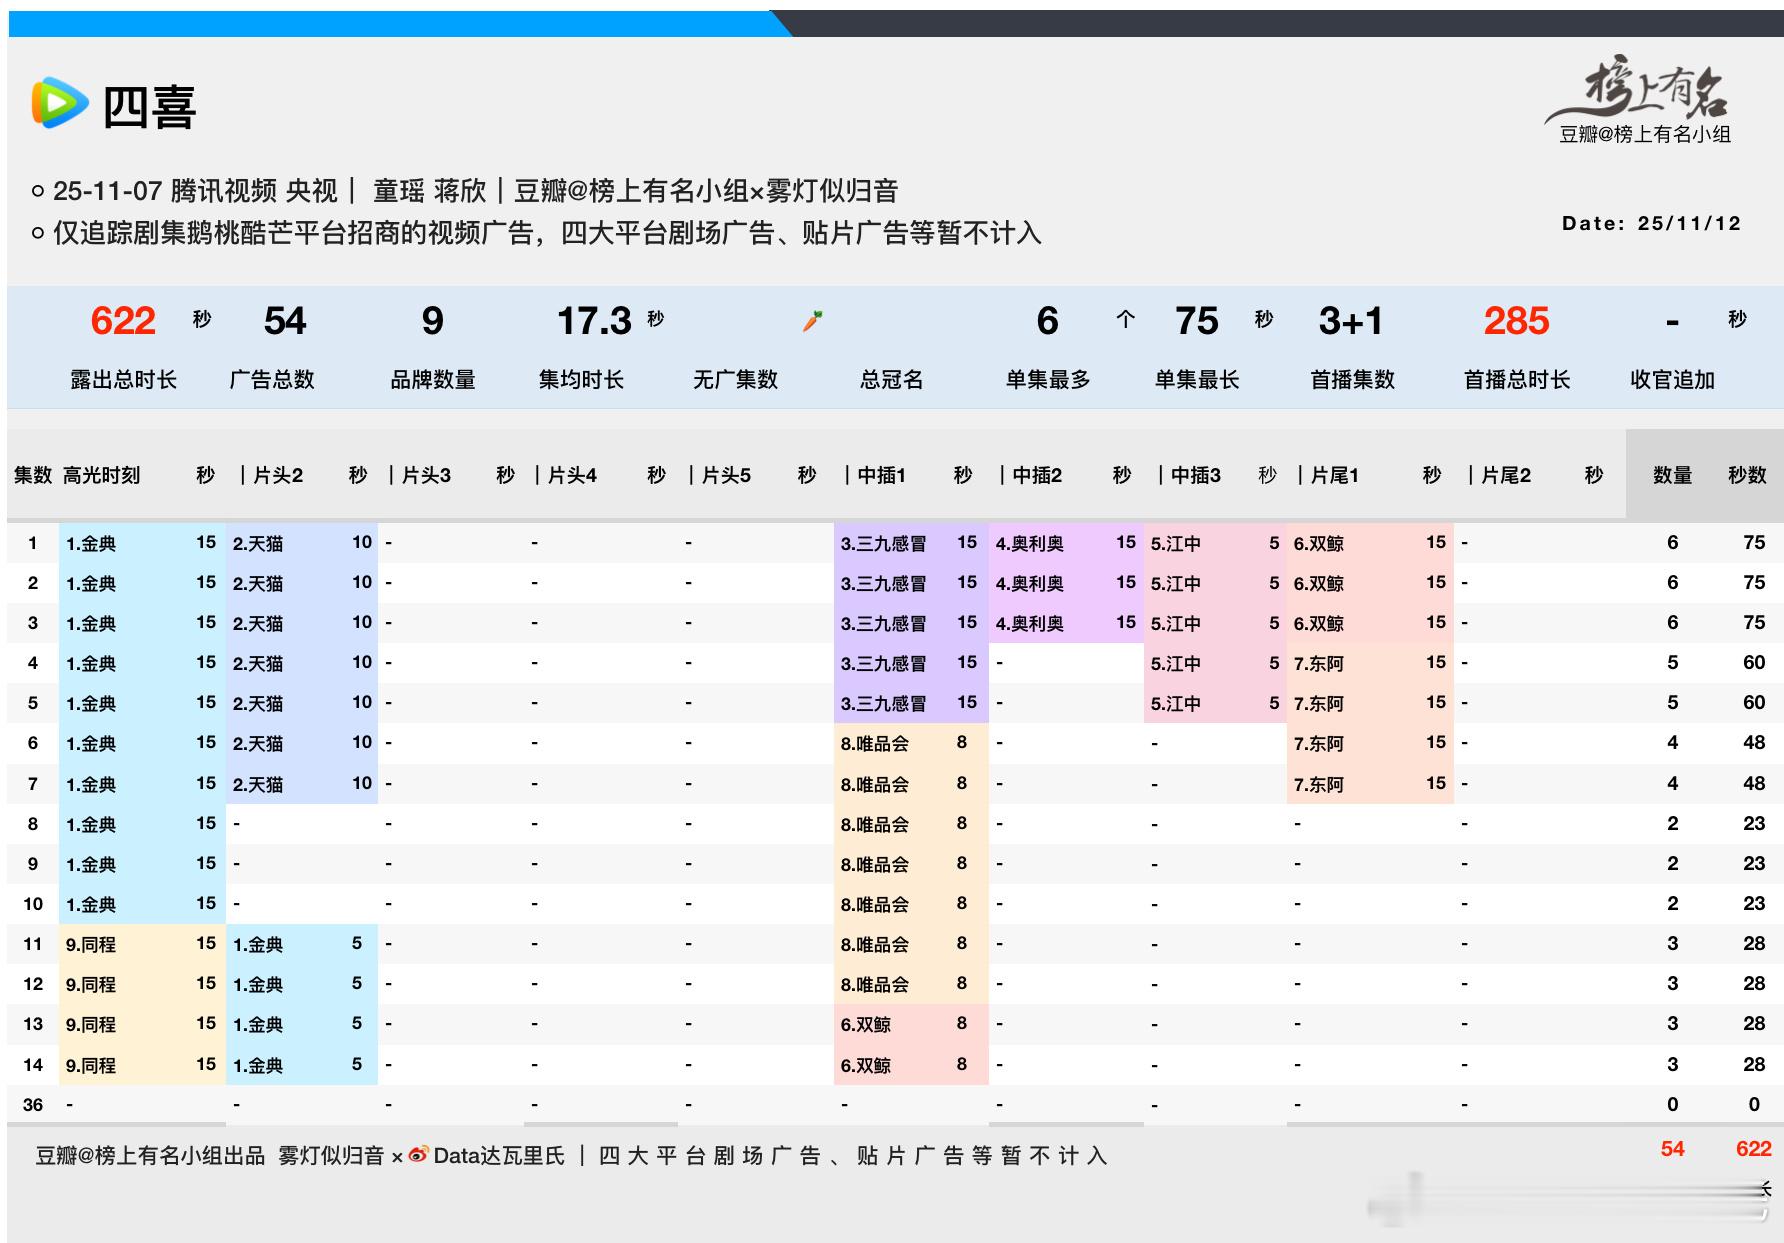Click 1.金典 in episode 8 row
The width and height of the screenshot is (1784, 1243).
pyautogui.click(x=91, y=824)
